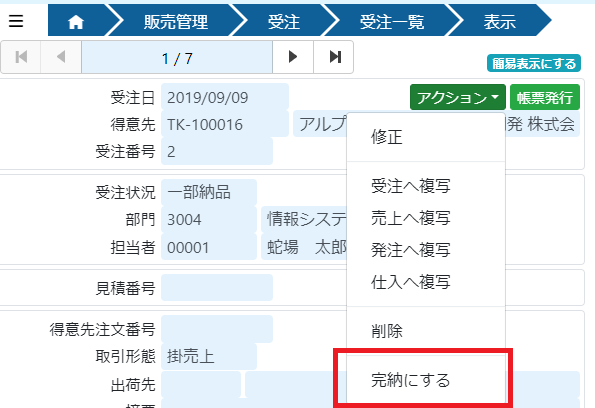
Task: Click the 帳票発行 button
Action: (x=545, y=97)
